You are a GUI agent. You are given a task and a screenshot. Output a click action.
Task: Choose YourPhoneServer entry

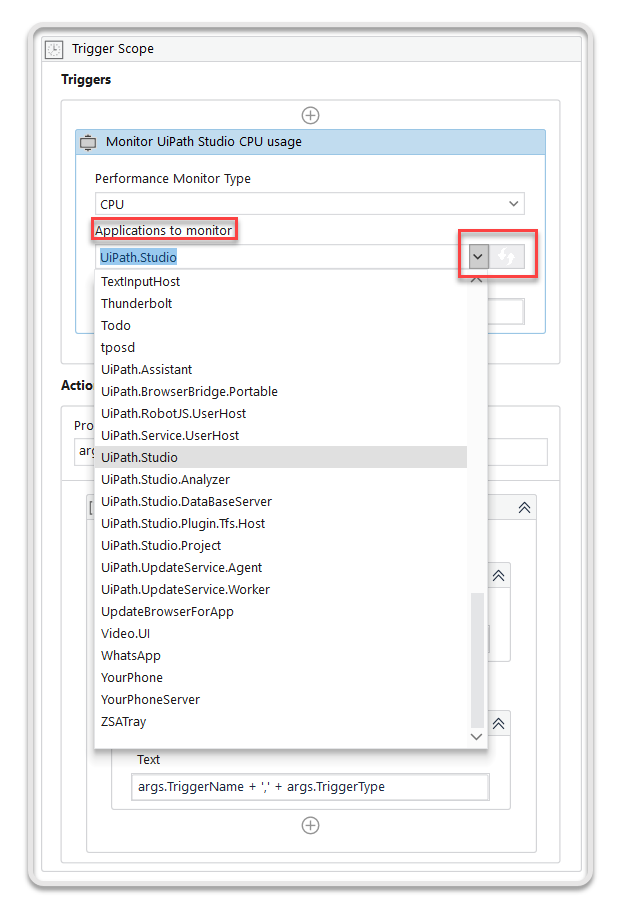[x=281, y=700]
